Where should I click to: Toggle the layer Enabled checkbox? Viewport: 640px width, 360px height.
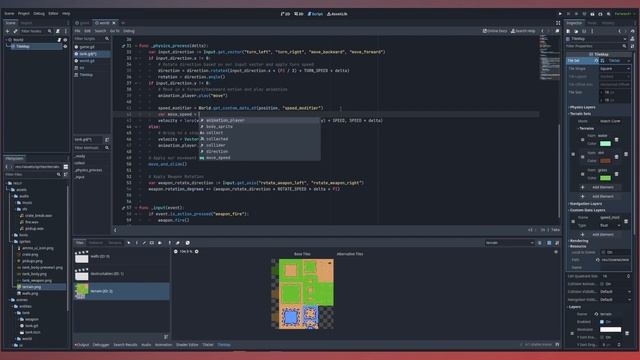602,322
